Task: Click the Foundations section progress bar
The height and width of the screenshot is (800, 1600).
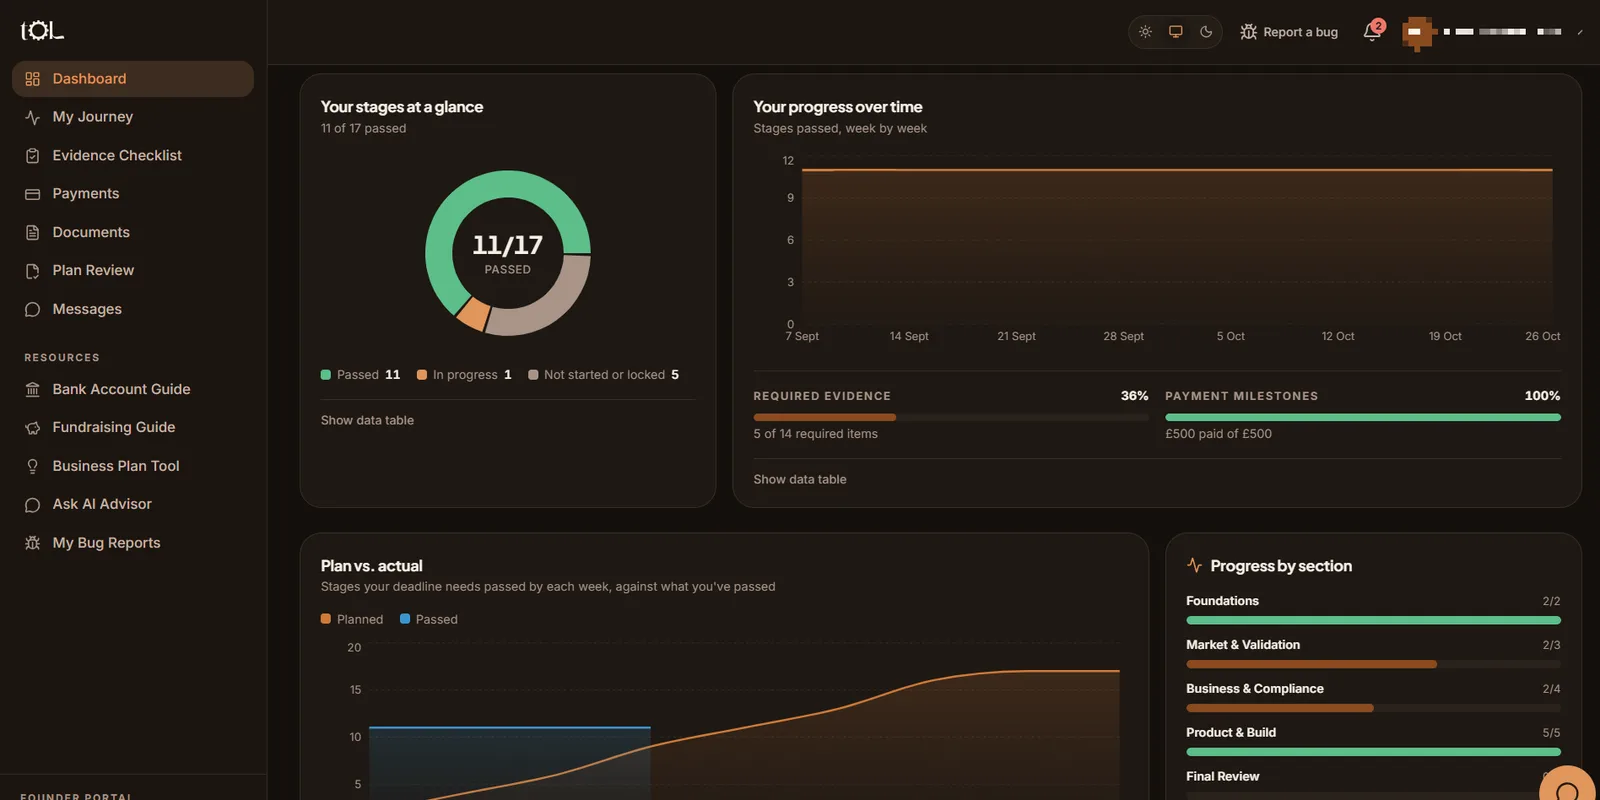Action: click(x=1373, y=620)
